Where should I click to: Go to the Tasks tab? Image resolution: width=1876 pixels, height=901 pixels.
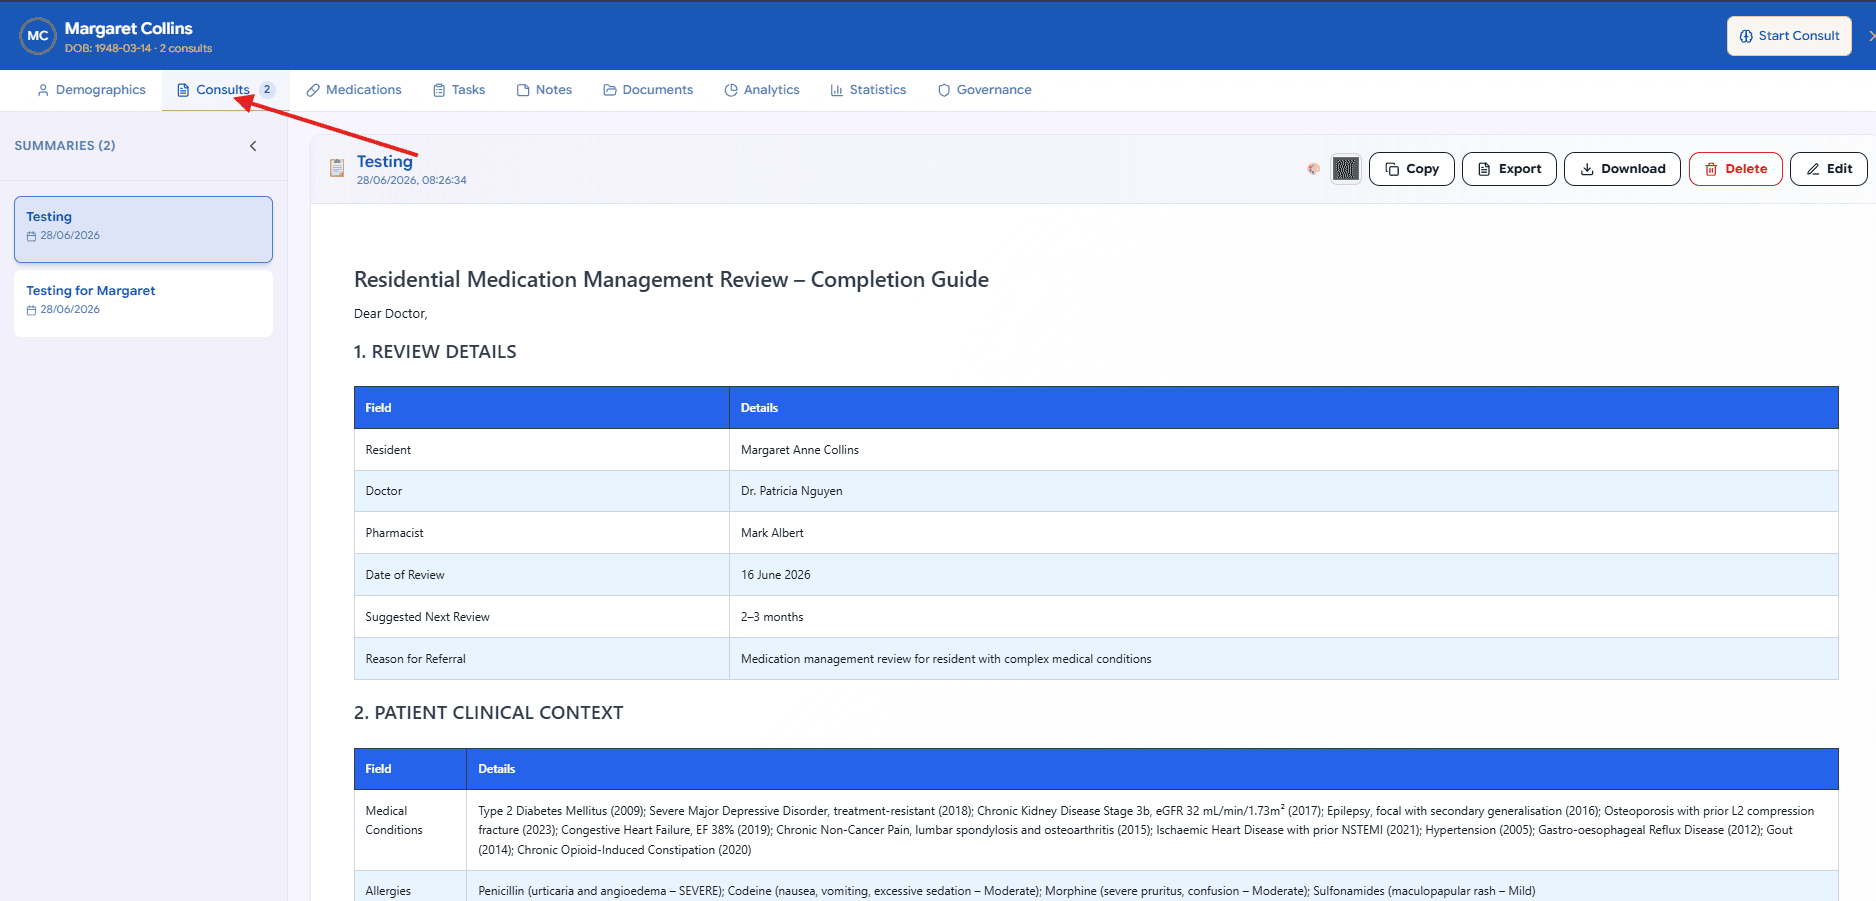(x=459, y=90)
